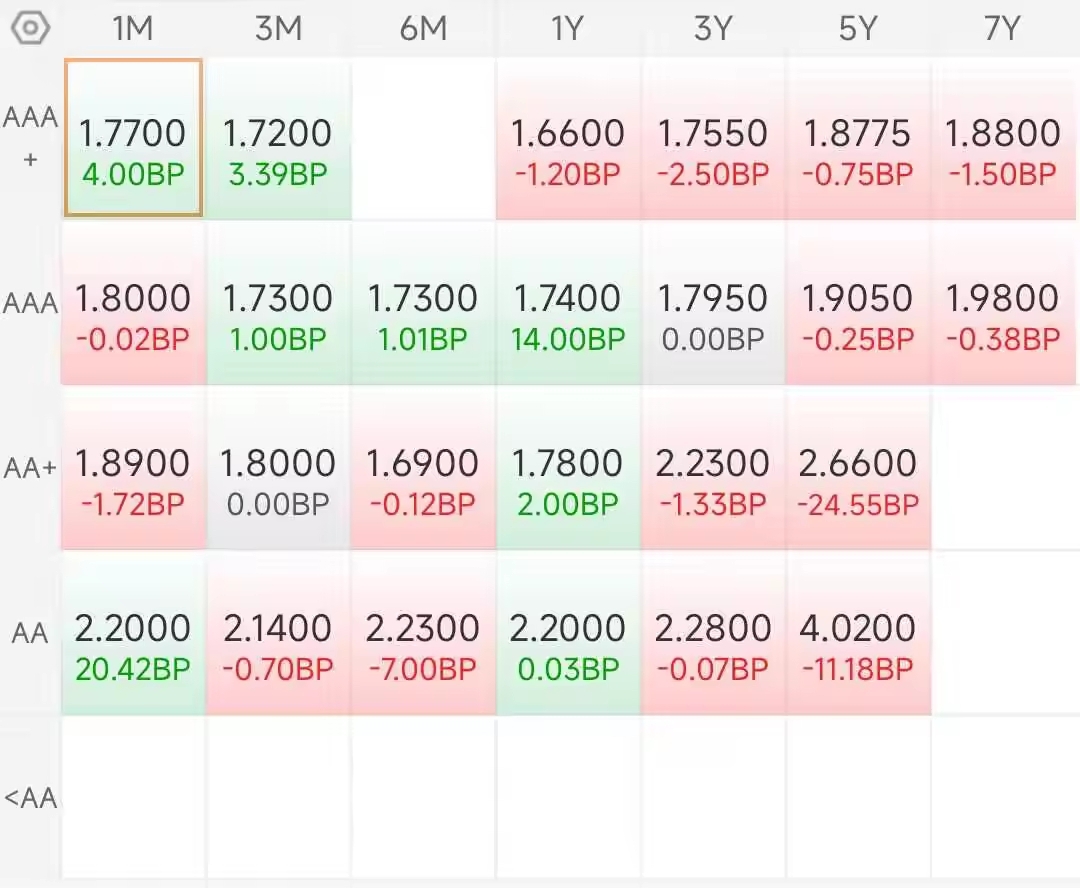Click AAA+ 7Y cell 1.8800
Screen dimensions: 1080x888
tap(1003, 138)
